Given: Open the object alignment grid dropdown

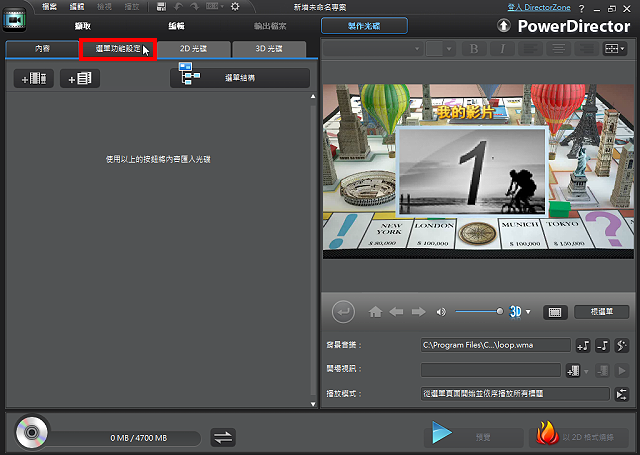Looking at the screenshot, I should [615, 49].
